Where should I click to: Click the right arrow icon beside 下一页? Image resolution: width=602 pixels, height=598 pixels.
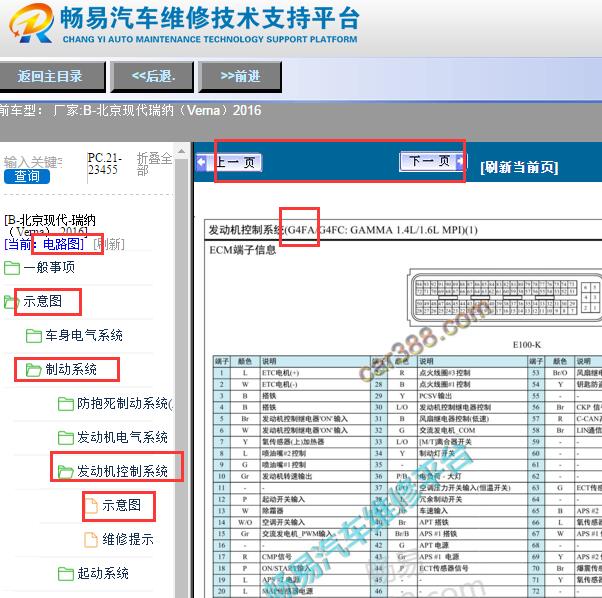(460, 161)
